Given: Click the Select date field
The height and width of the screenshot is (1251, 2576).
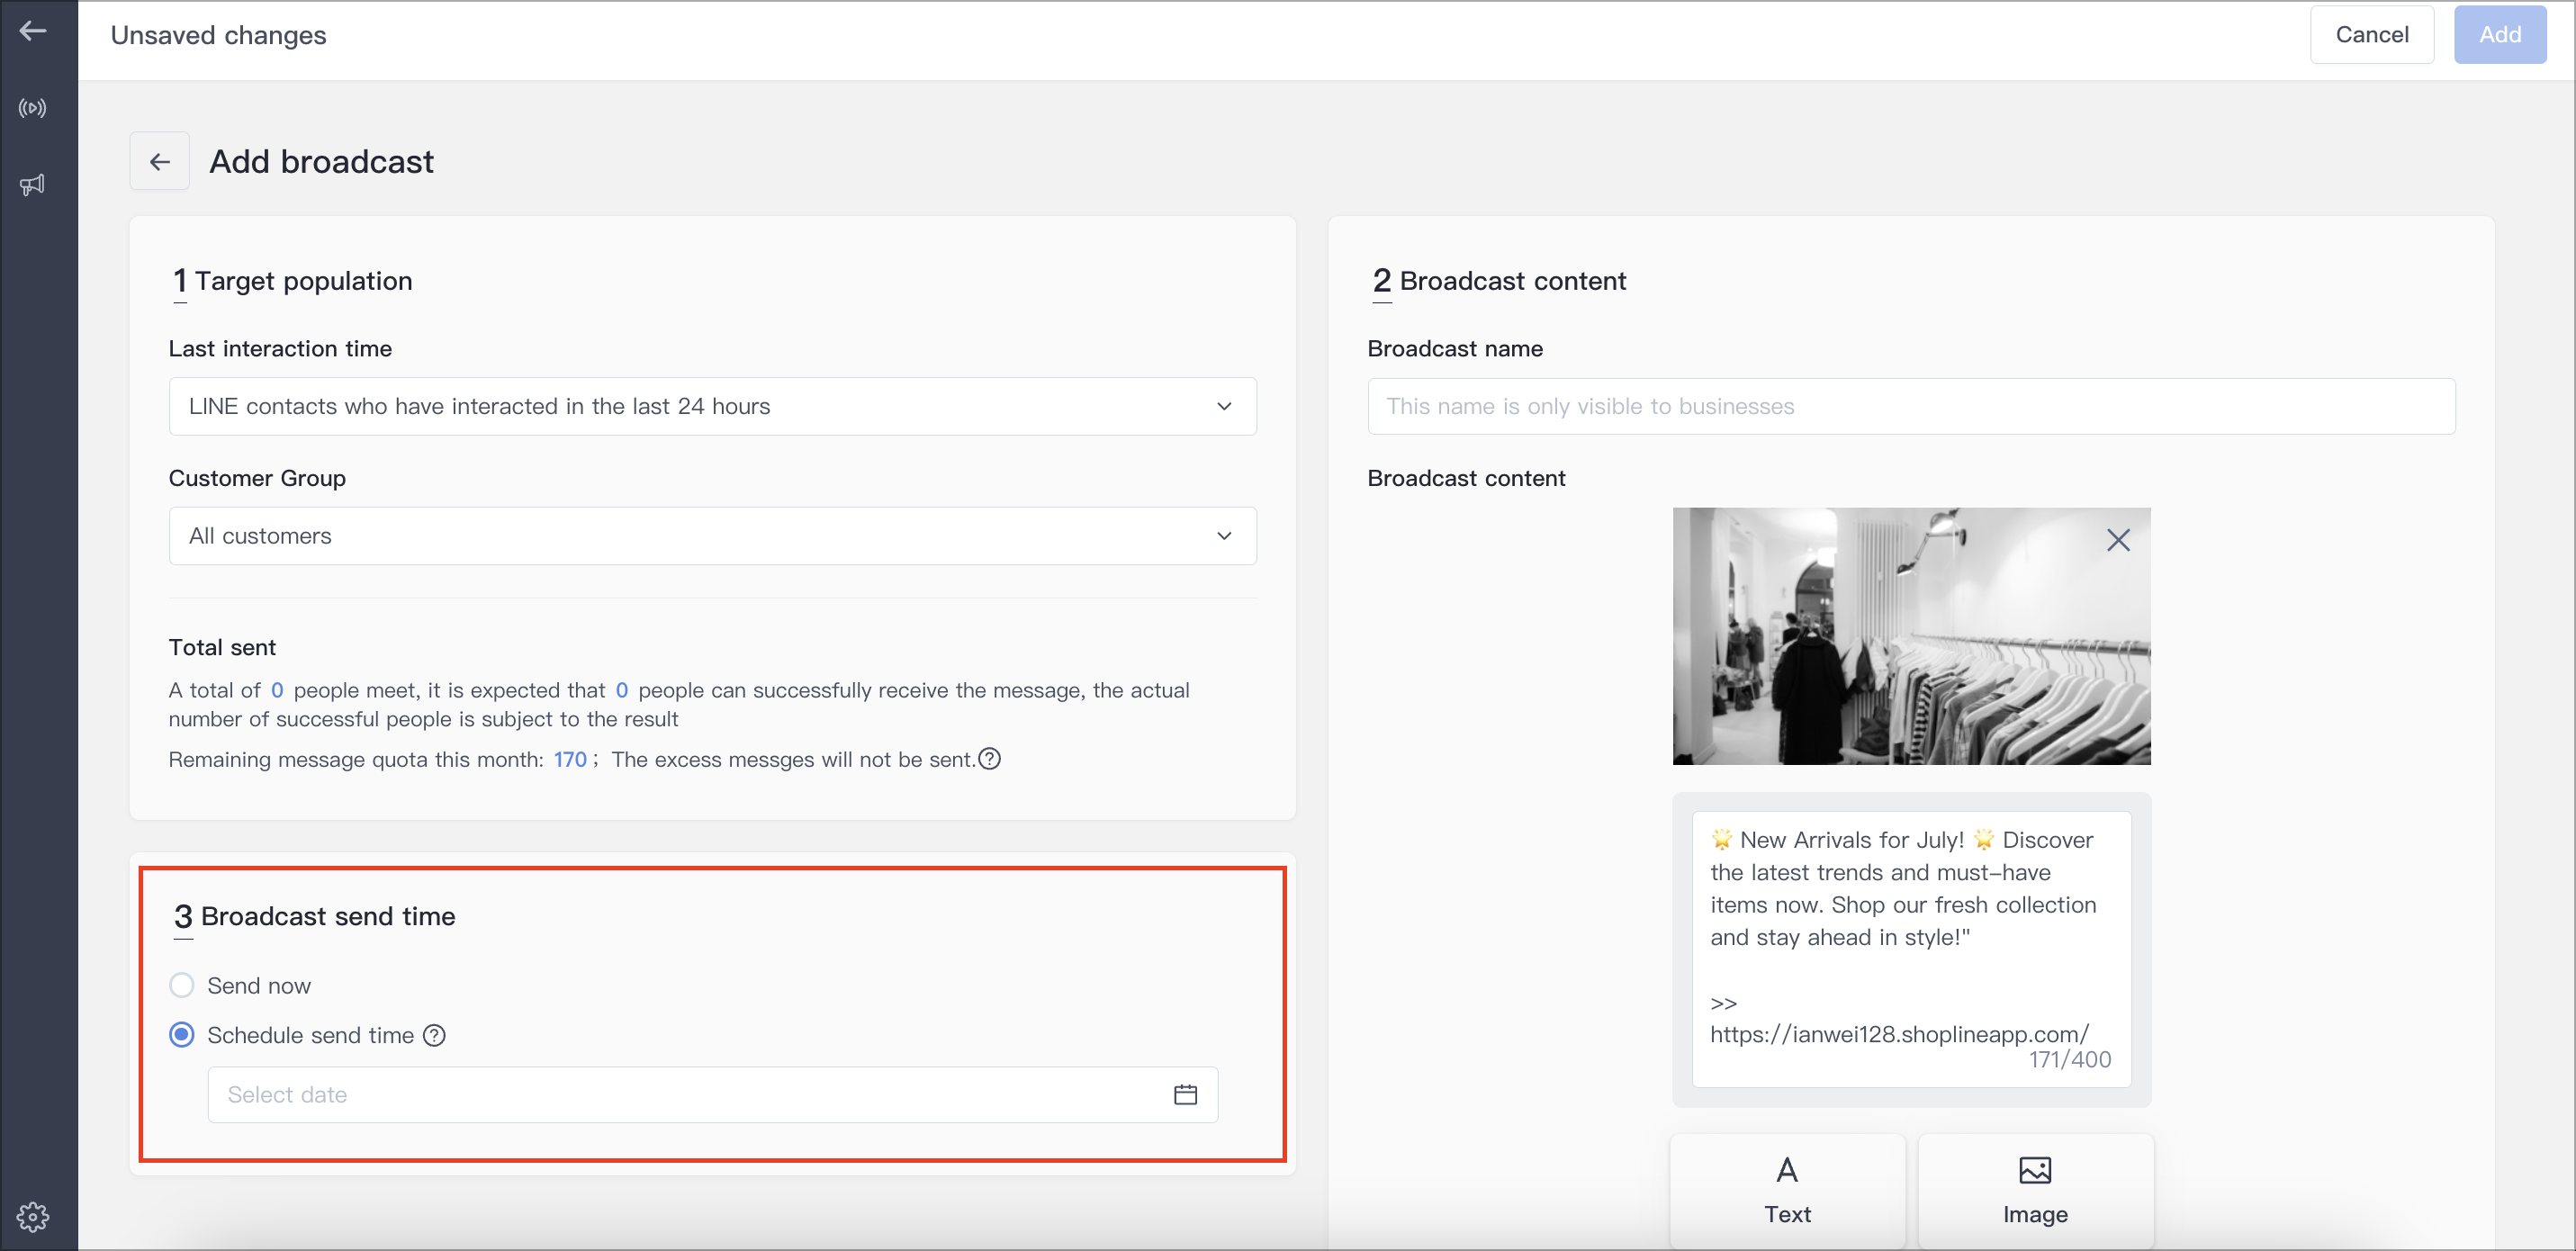Looking at the screenshot, I should coord(712,1094).
